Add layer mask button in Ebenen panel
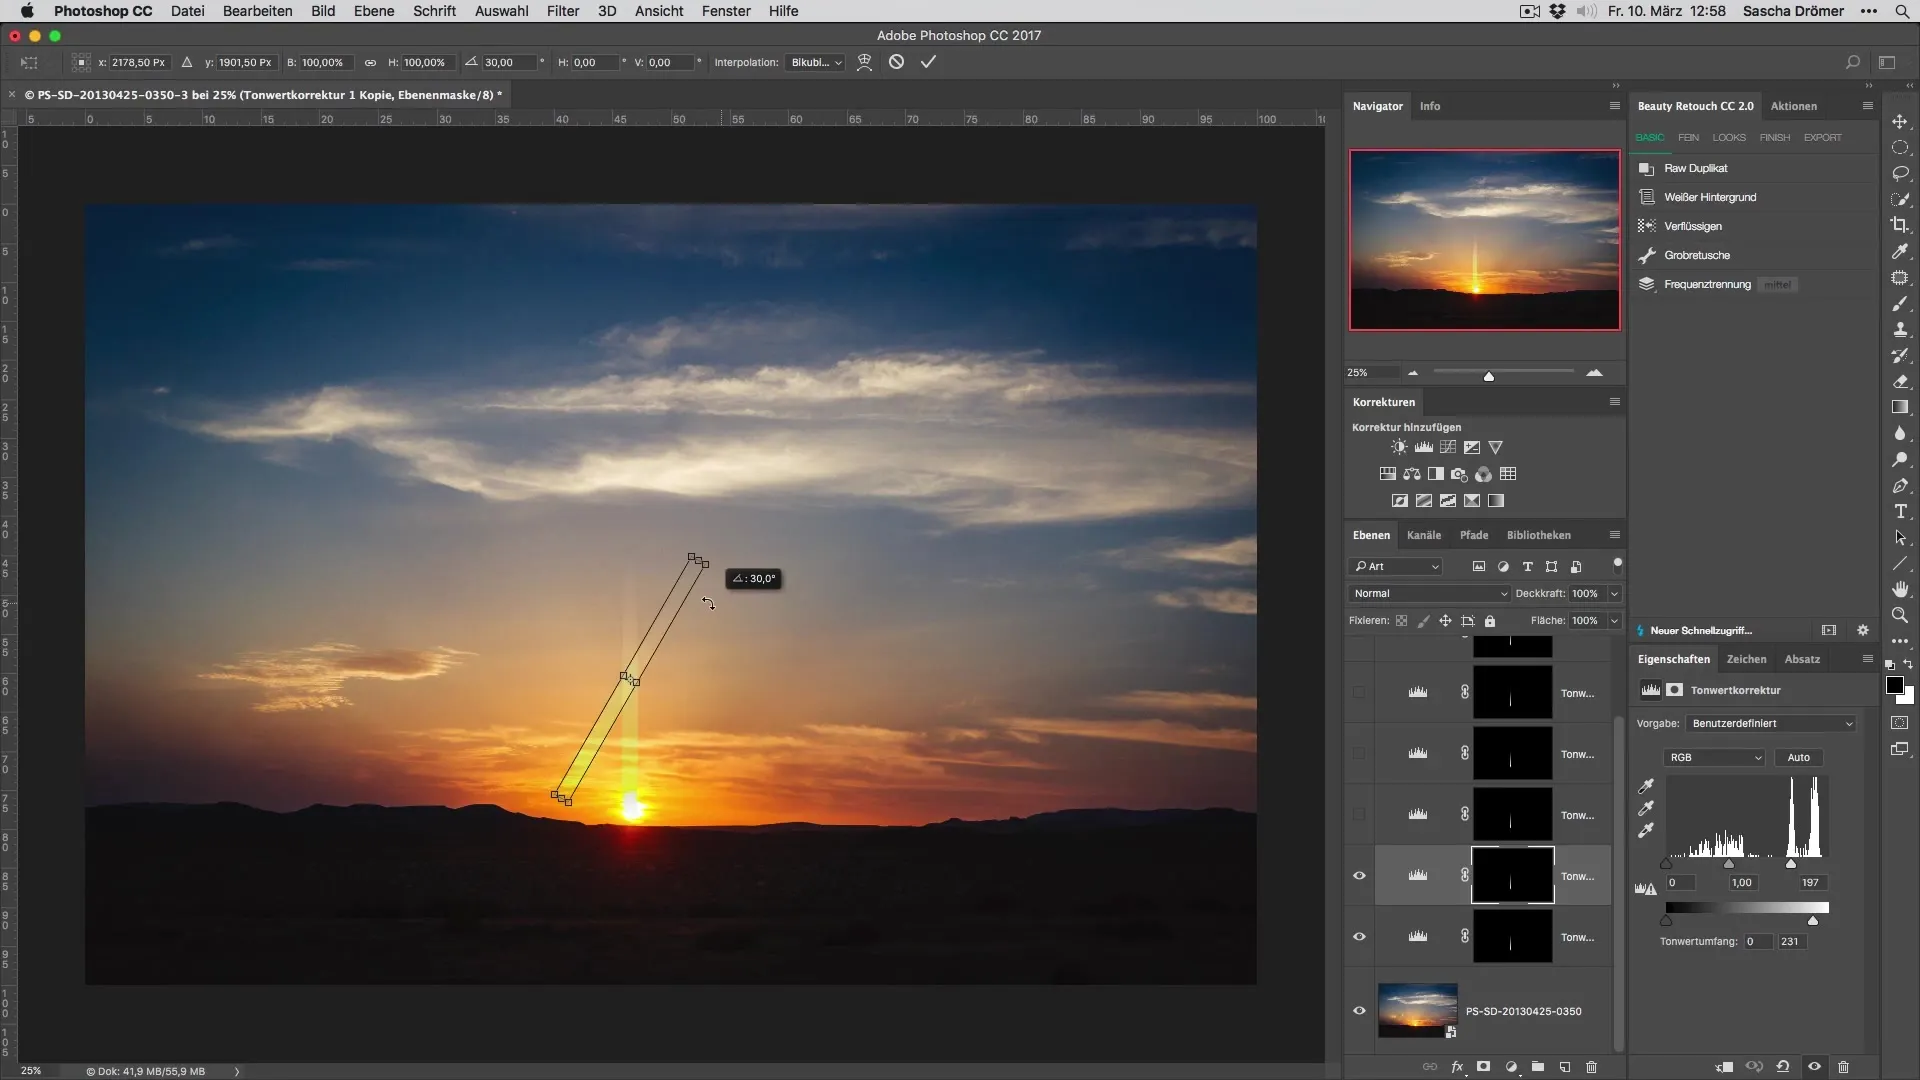1920x1080 pixels. coord(1484,1067)
